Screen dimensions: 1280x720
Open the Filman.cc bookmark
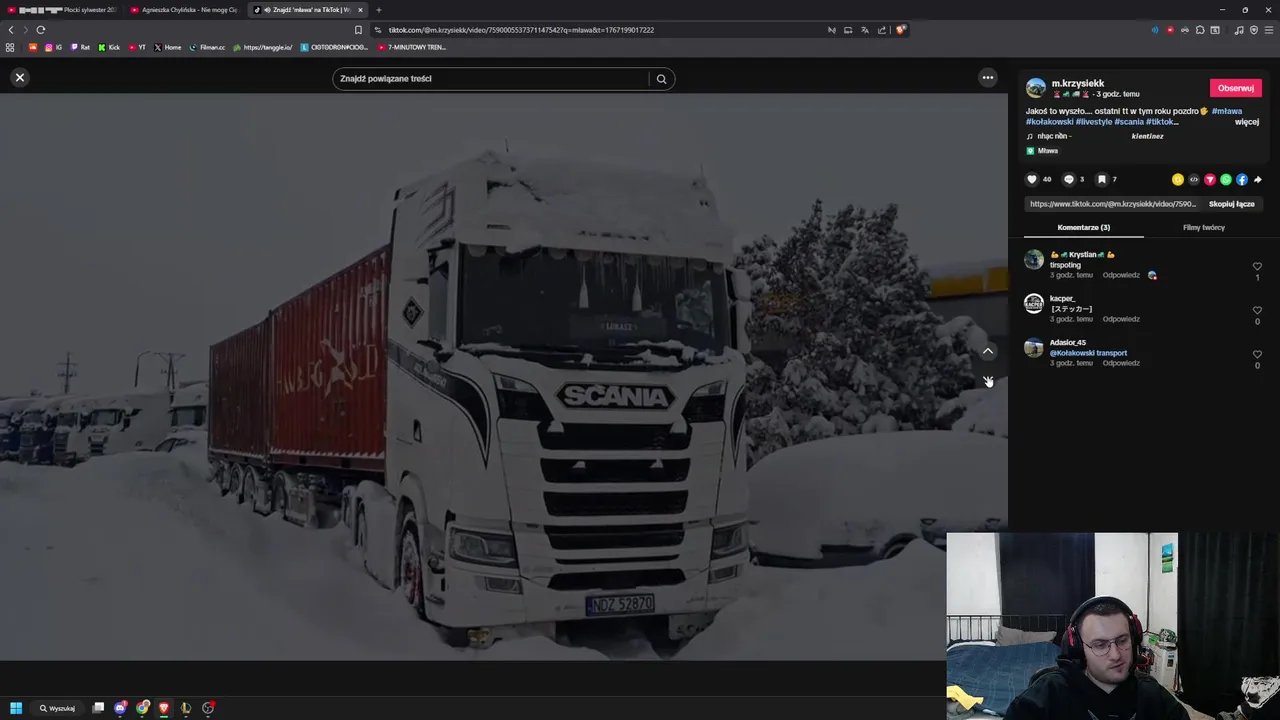207,47
